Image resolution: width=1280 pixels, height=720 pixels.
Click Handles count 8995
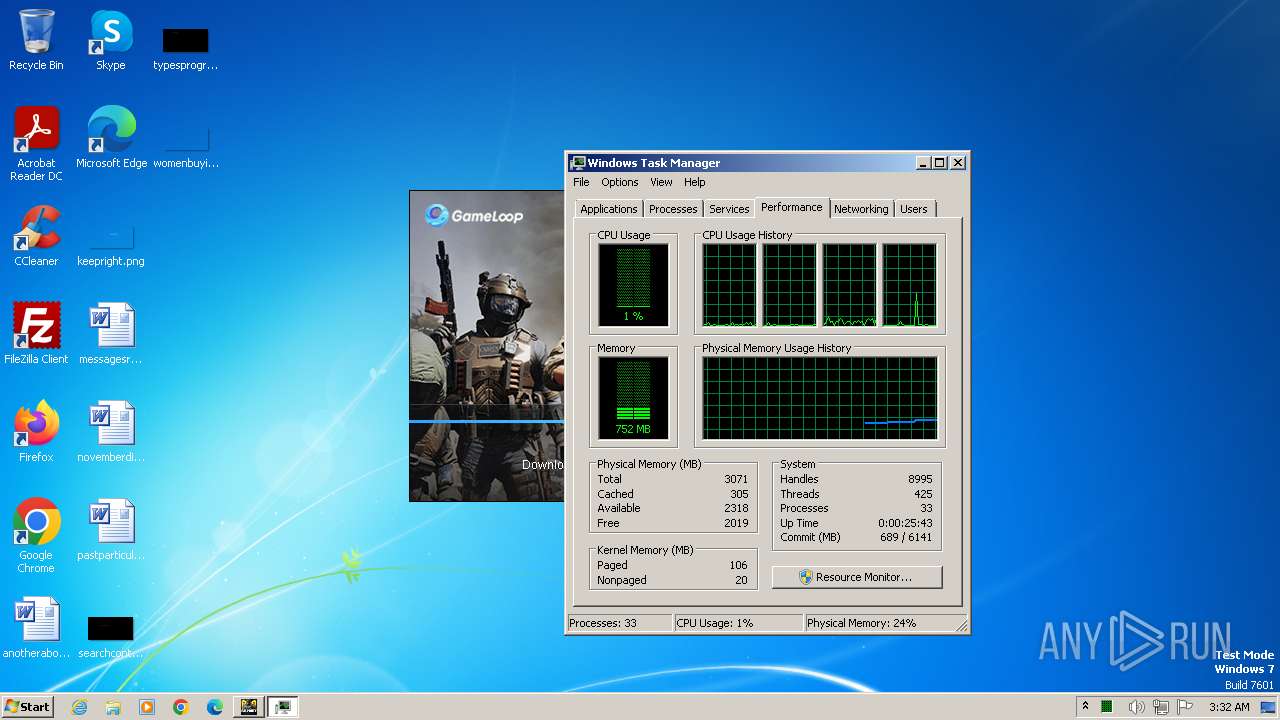click(920, 479)
